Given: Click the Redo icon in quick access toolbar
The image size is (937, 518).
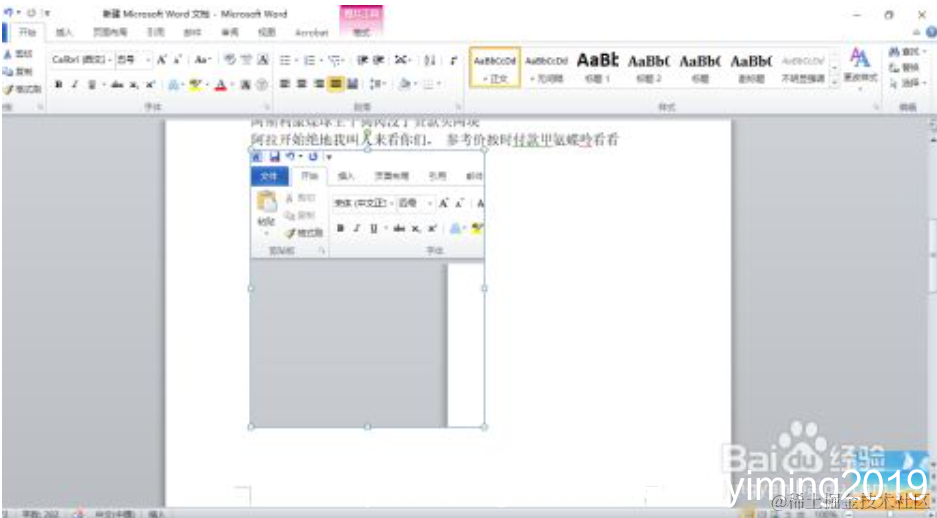Looking at the screenshot, I should point(32,12).
